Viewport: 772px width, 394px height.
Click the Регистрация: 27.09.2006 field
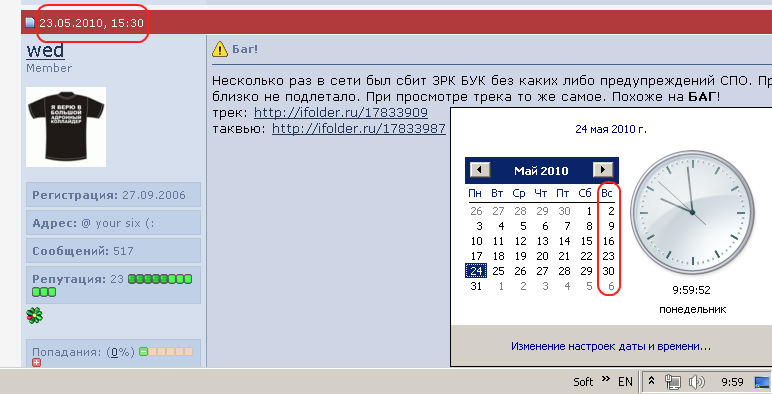click(x=113, y=195)
